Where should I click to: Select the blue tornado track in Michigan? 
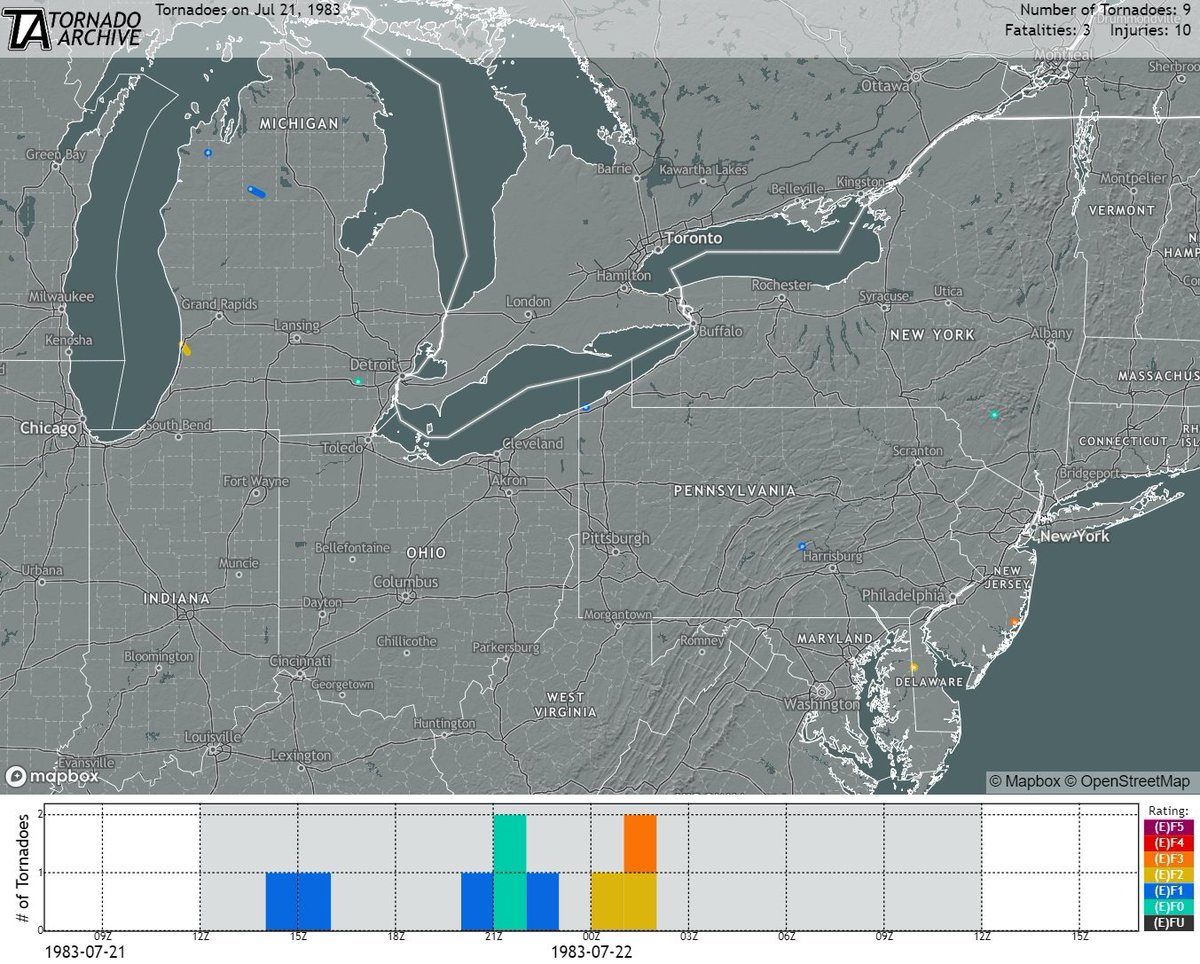255,192
